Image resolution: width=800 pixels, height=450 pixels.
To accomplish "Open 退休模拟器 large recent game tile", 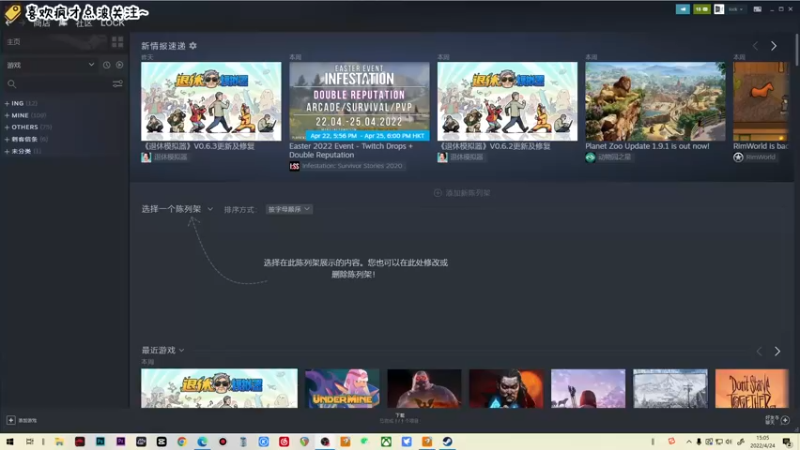I will [219, 388].
